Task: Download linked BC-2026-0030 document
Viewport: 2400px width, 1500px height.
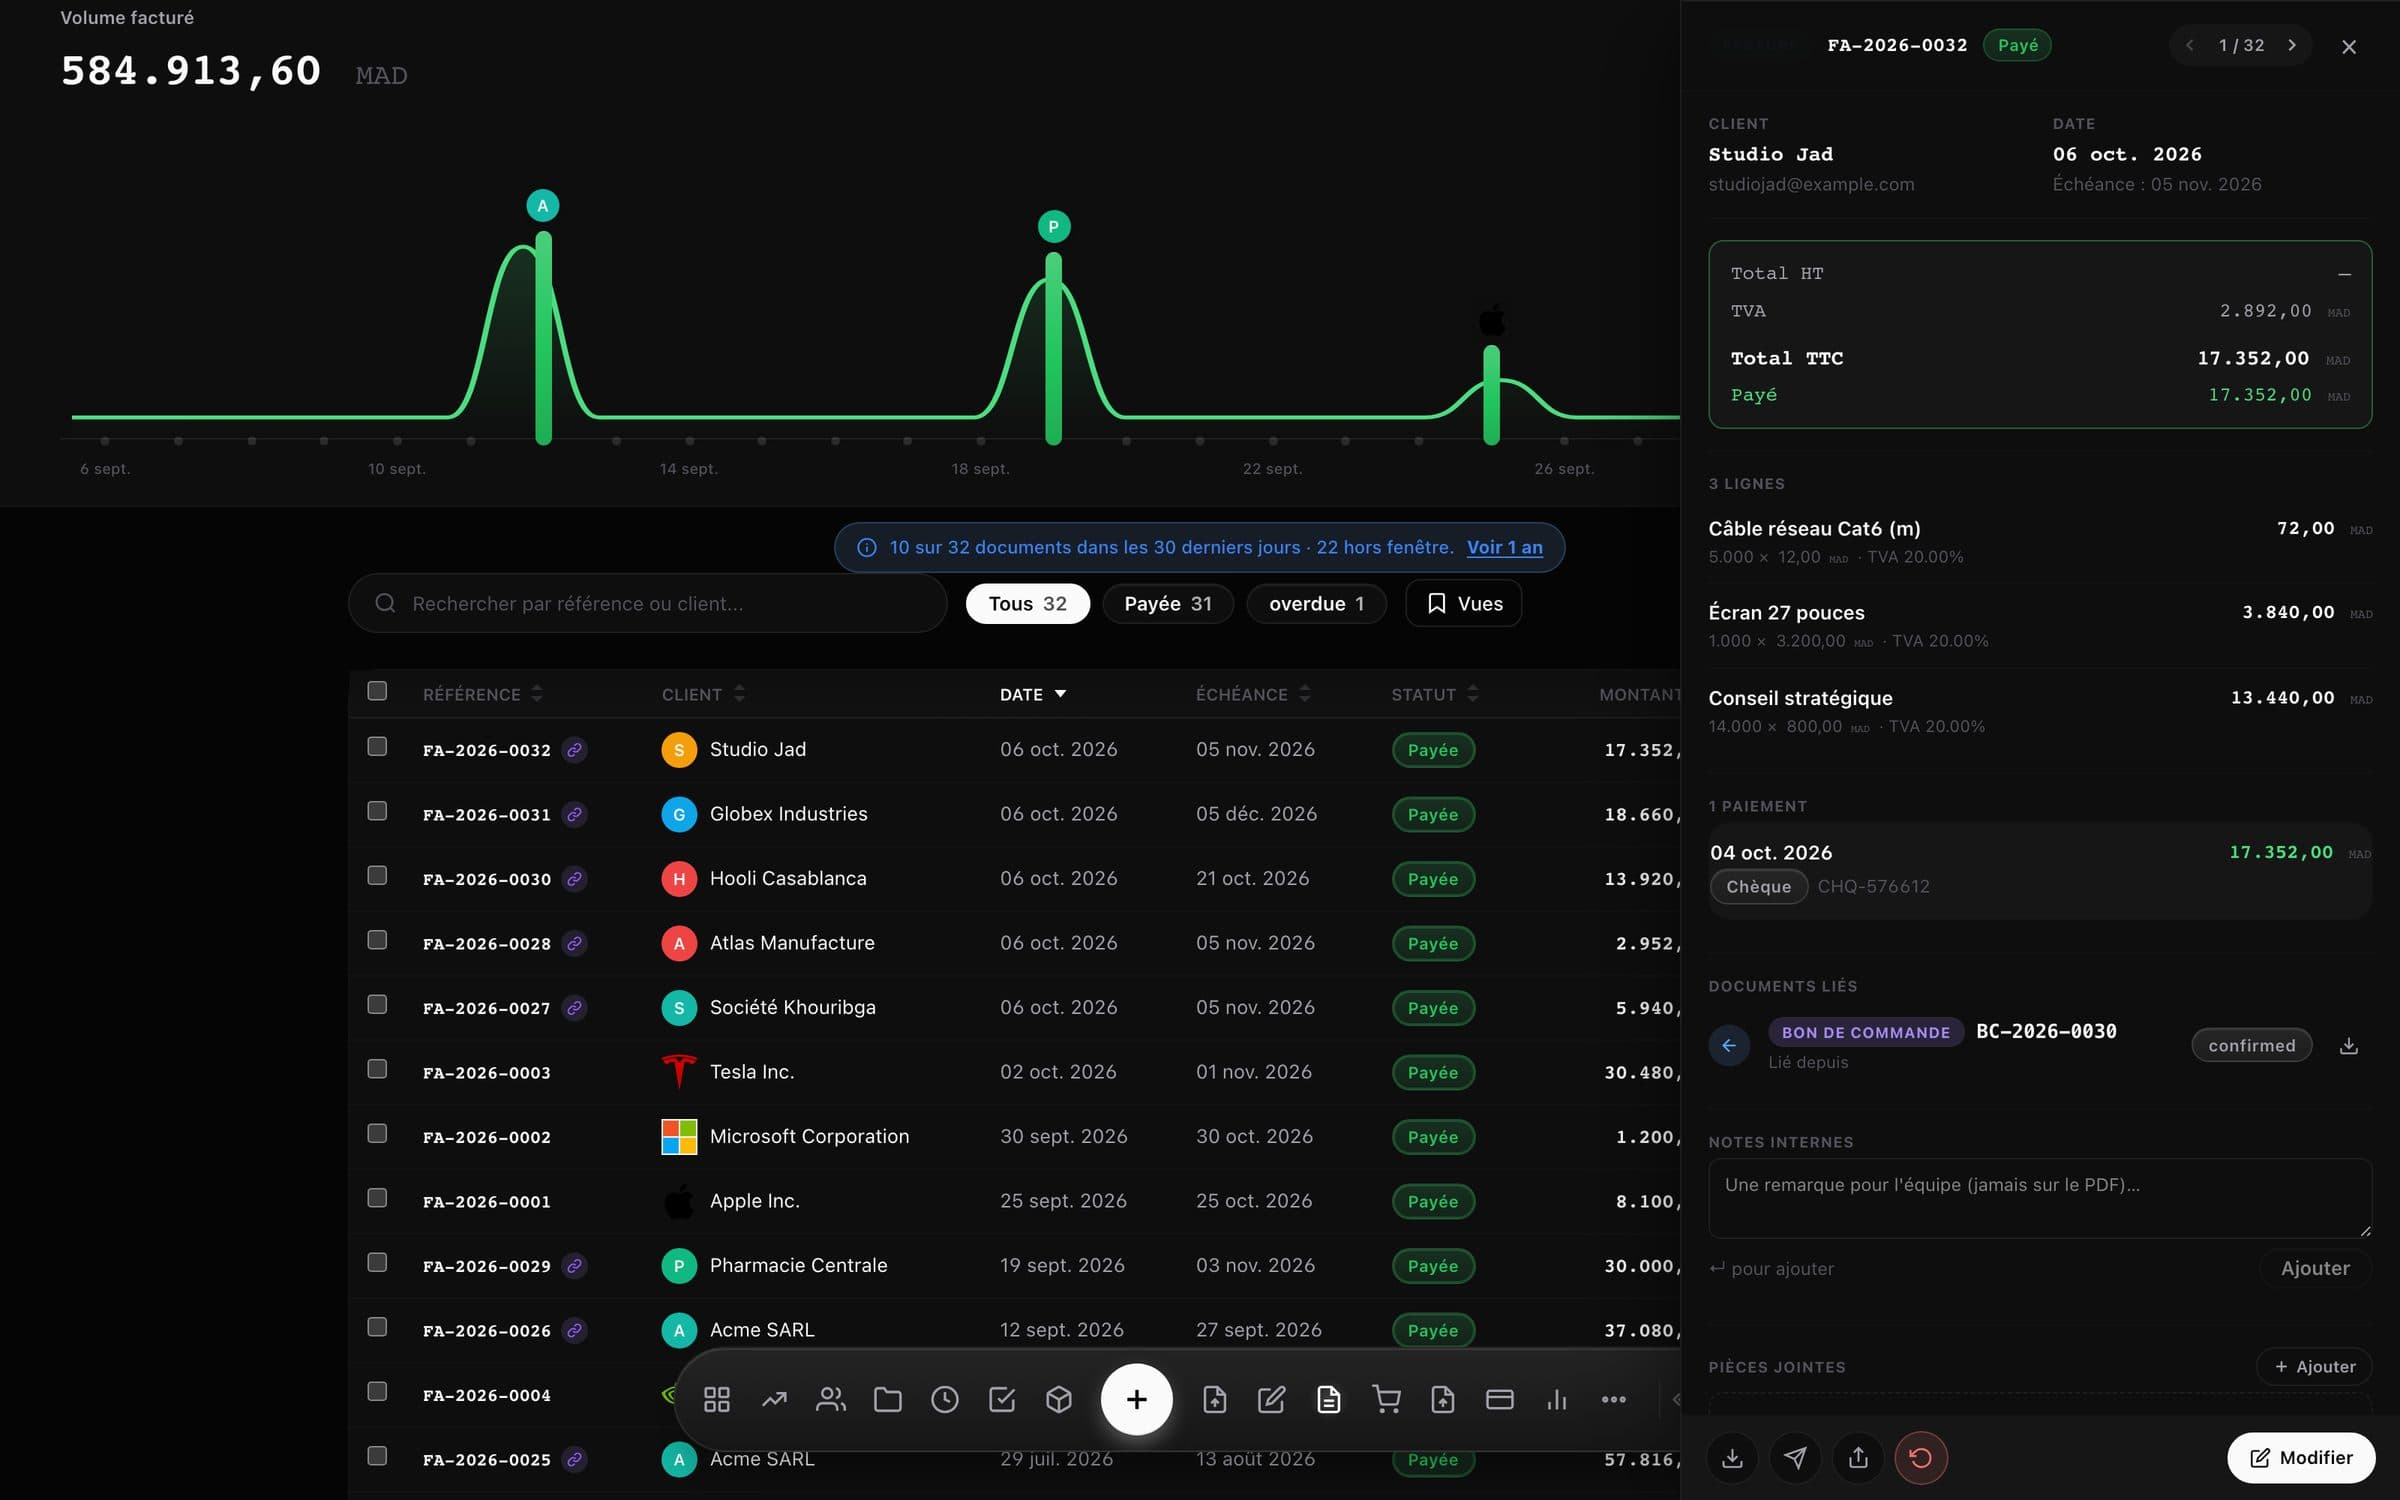Action: coord(2349,1045)
